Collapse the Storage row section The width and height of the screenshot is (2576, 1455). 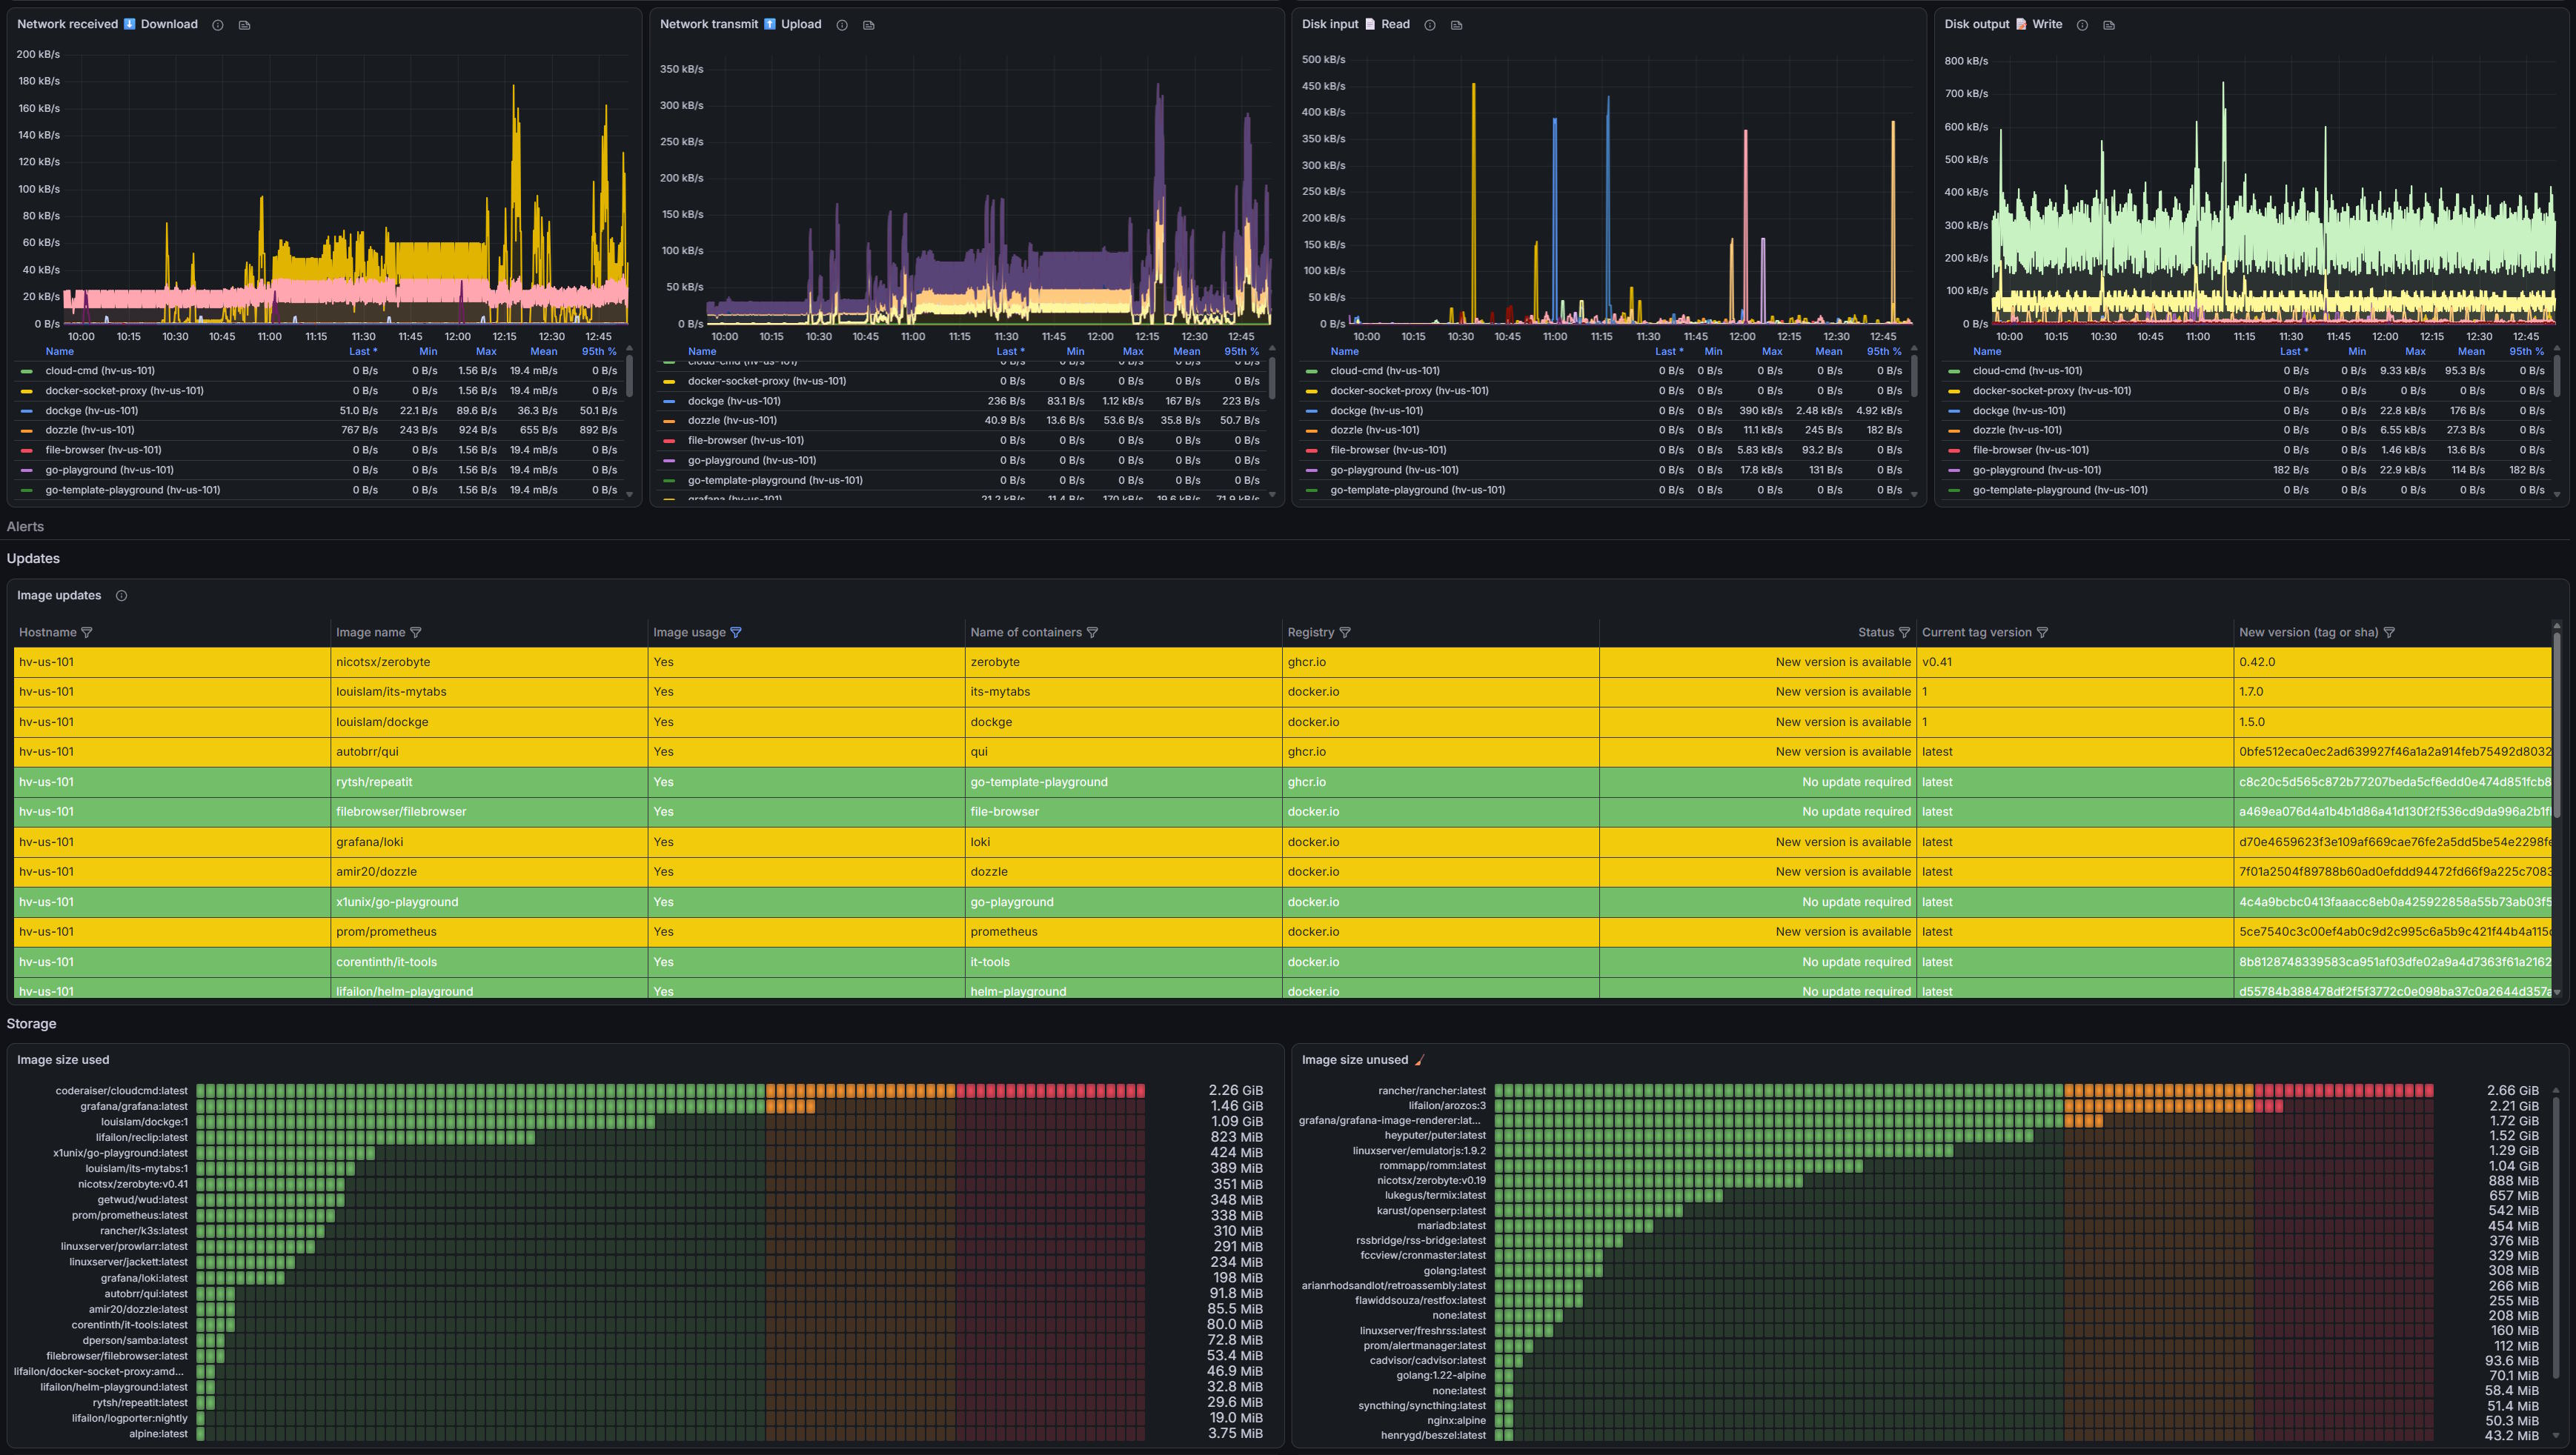point(31,1024)
